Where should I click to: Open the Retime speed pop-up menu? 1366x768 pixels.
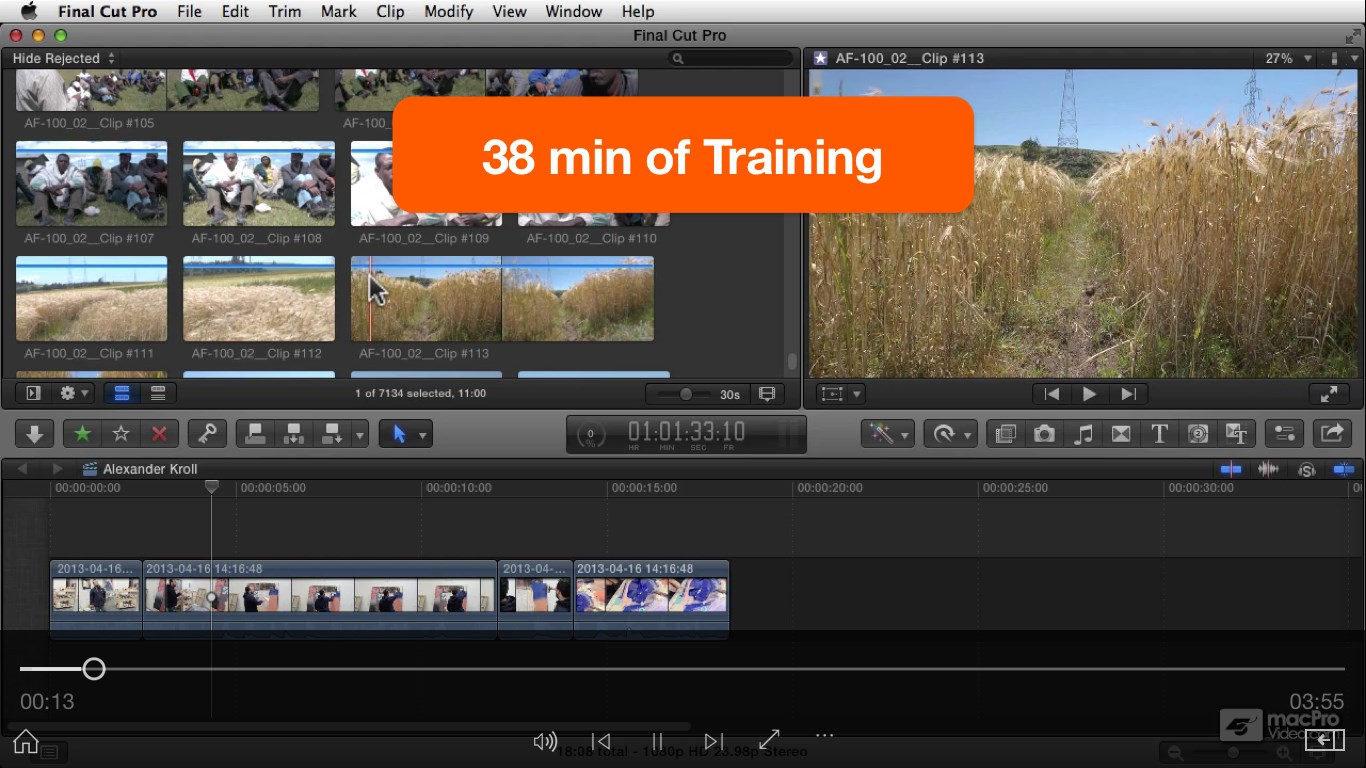tap(951, 434)
